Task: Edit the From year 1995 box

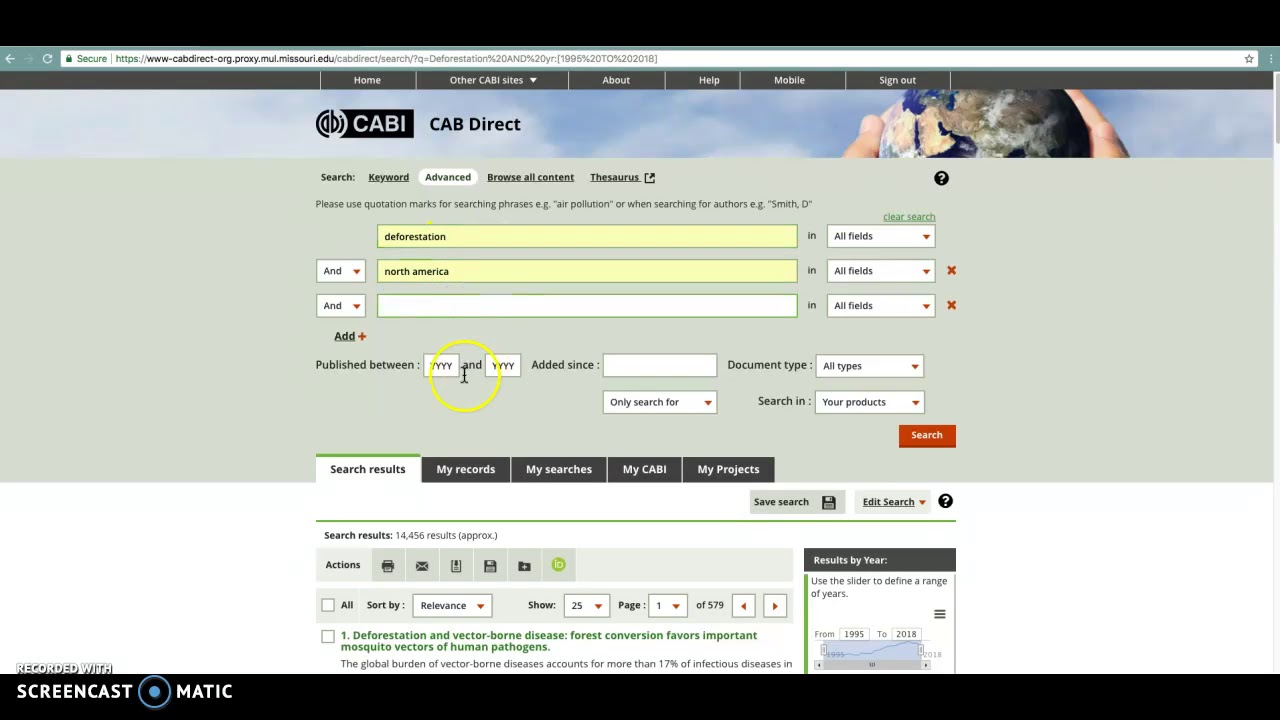Action: (x=853, y=634)
